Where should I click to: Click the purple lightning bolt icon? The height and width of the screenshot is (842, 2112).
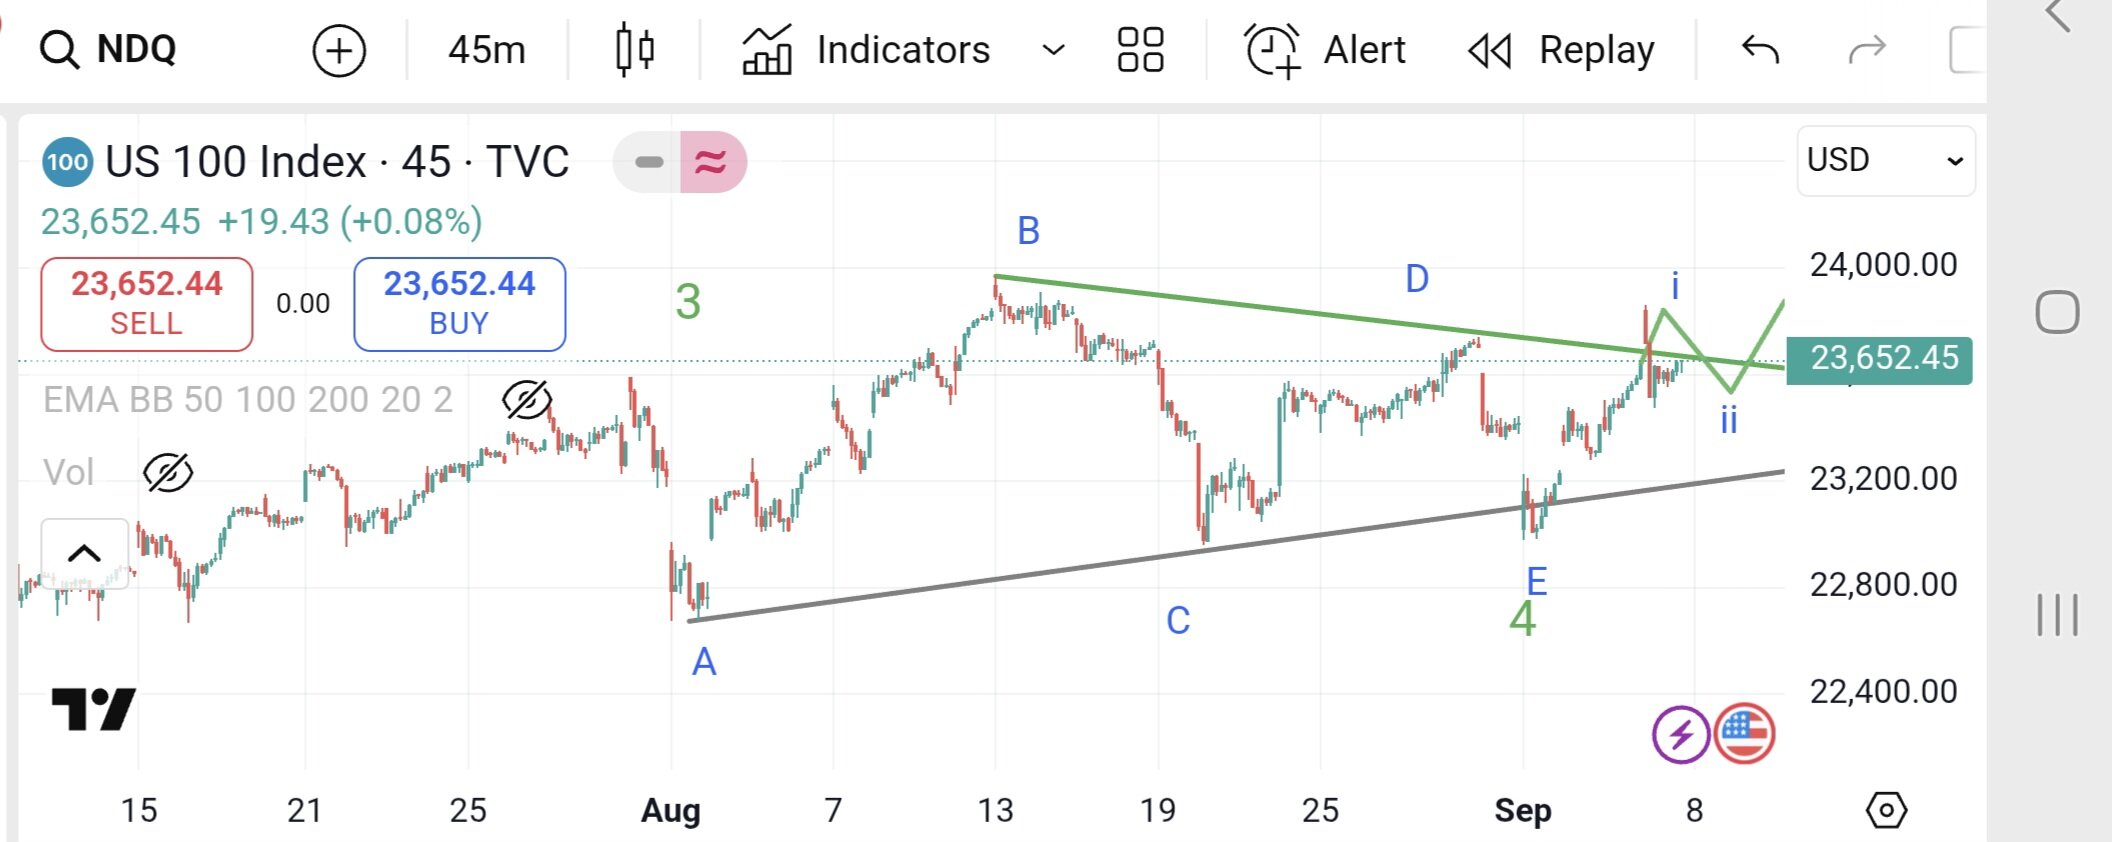click(x=1680, y=735)
